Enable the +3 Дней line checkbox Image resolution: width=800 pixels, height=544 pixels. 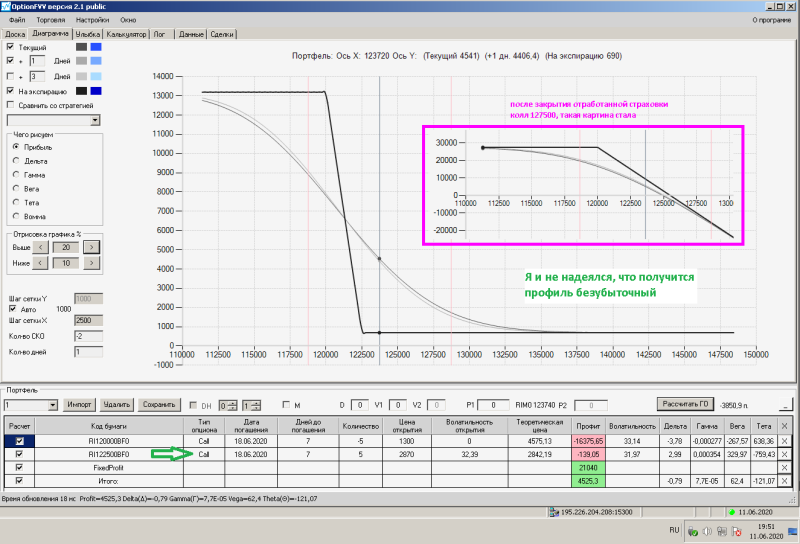[10, 76]
